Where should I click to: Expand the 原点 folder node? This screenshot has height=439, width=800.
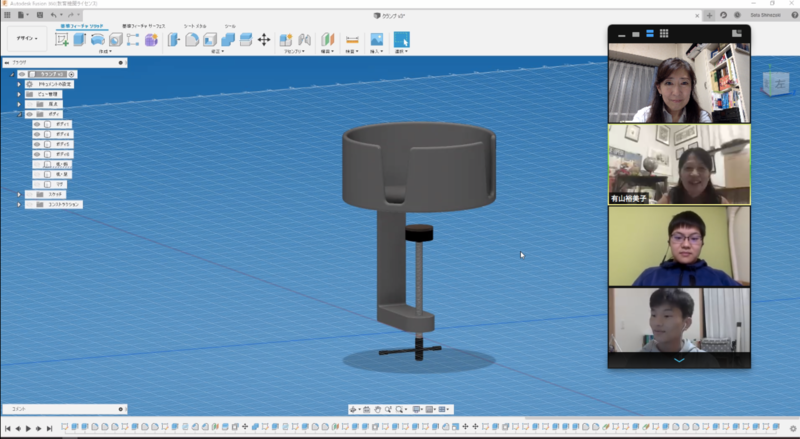(x=19, y=104)
